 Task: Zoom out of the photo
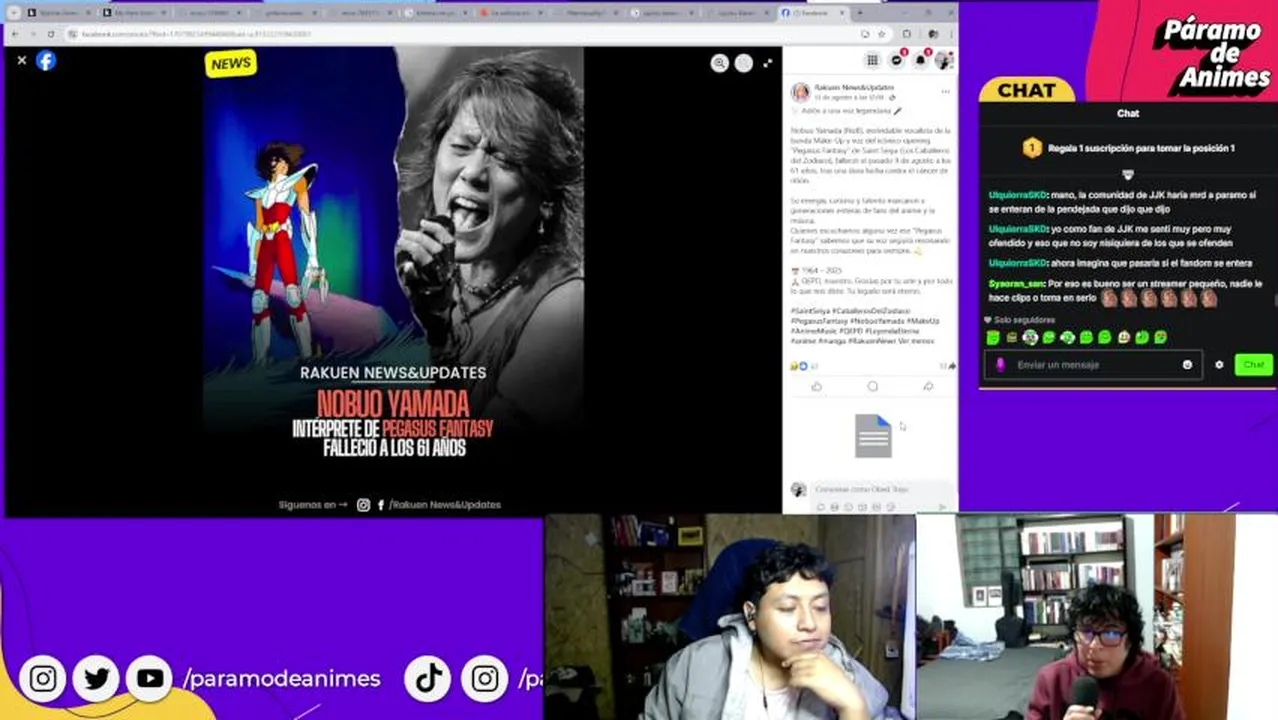743,63
